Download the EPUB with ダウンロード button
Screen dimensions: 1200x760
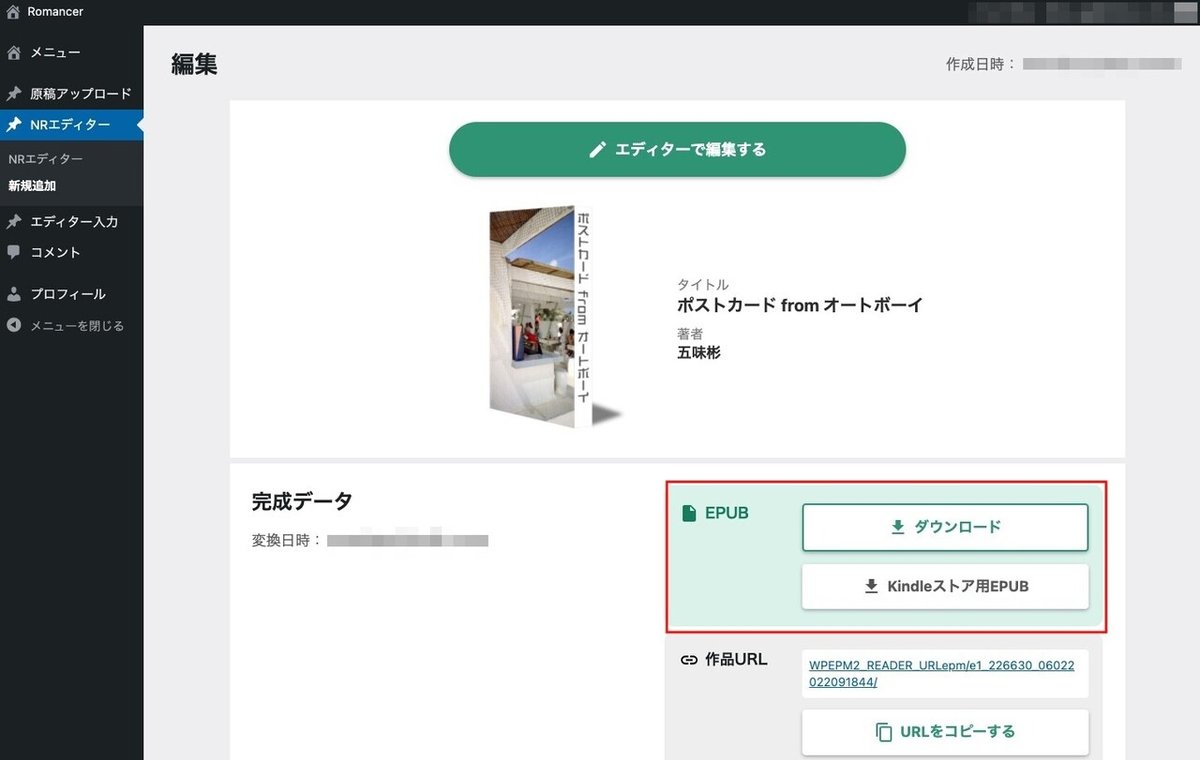[x=944, y=527]
